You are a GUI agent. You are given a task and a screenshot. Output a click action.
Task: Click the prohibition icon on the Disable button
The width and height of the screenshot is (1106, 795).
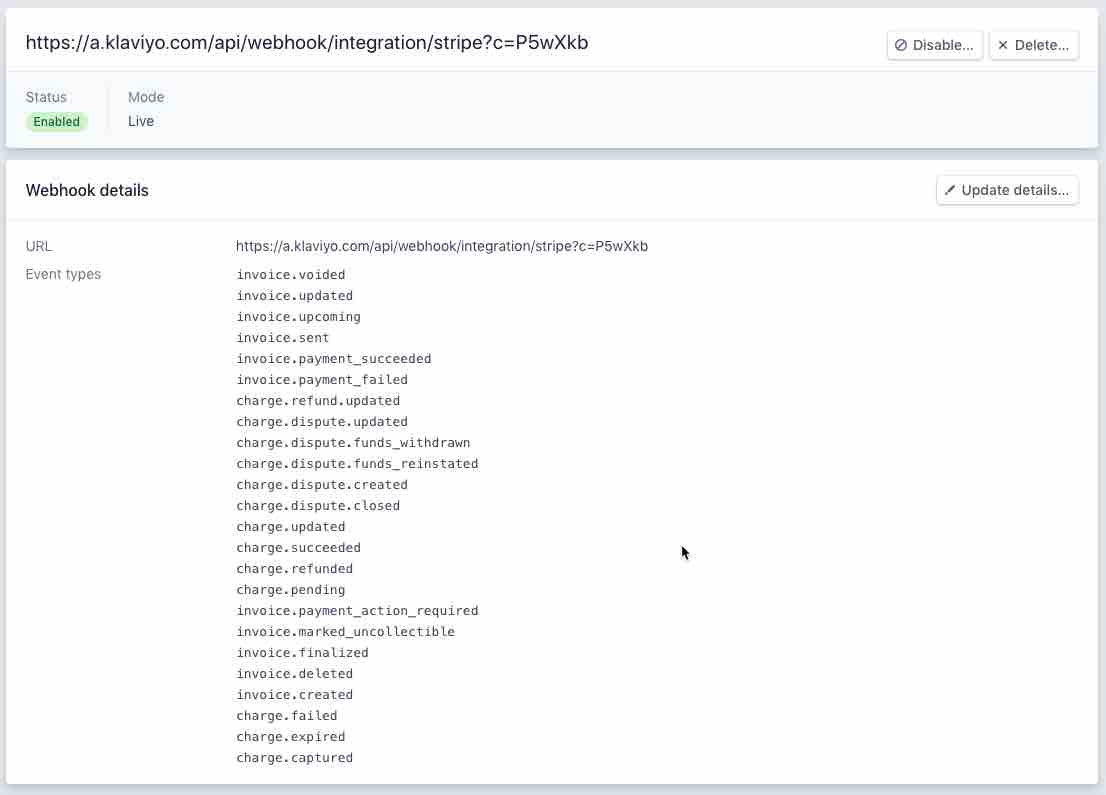tap(901, 44)
